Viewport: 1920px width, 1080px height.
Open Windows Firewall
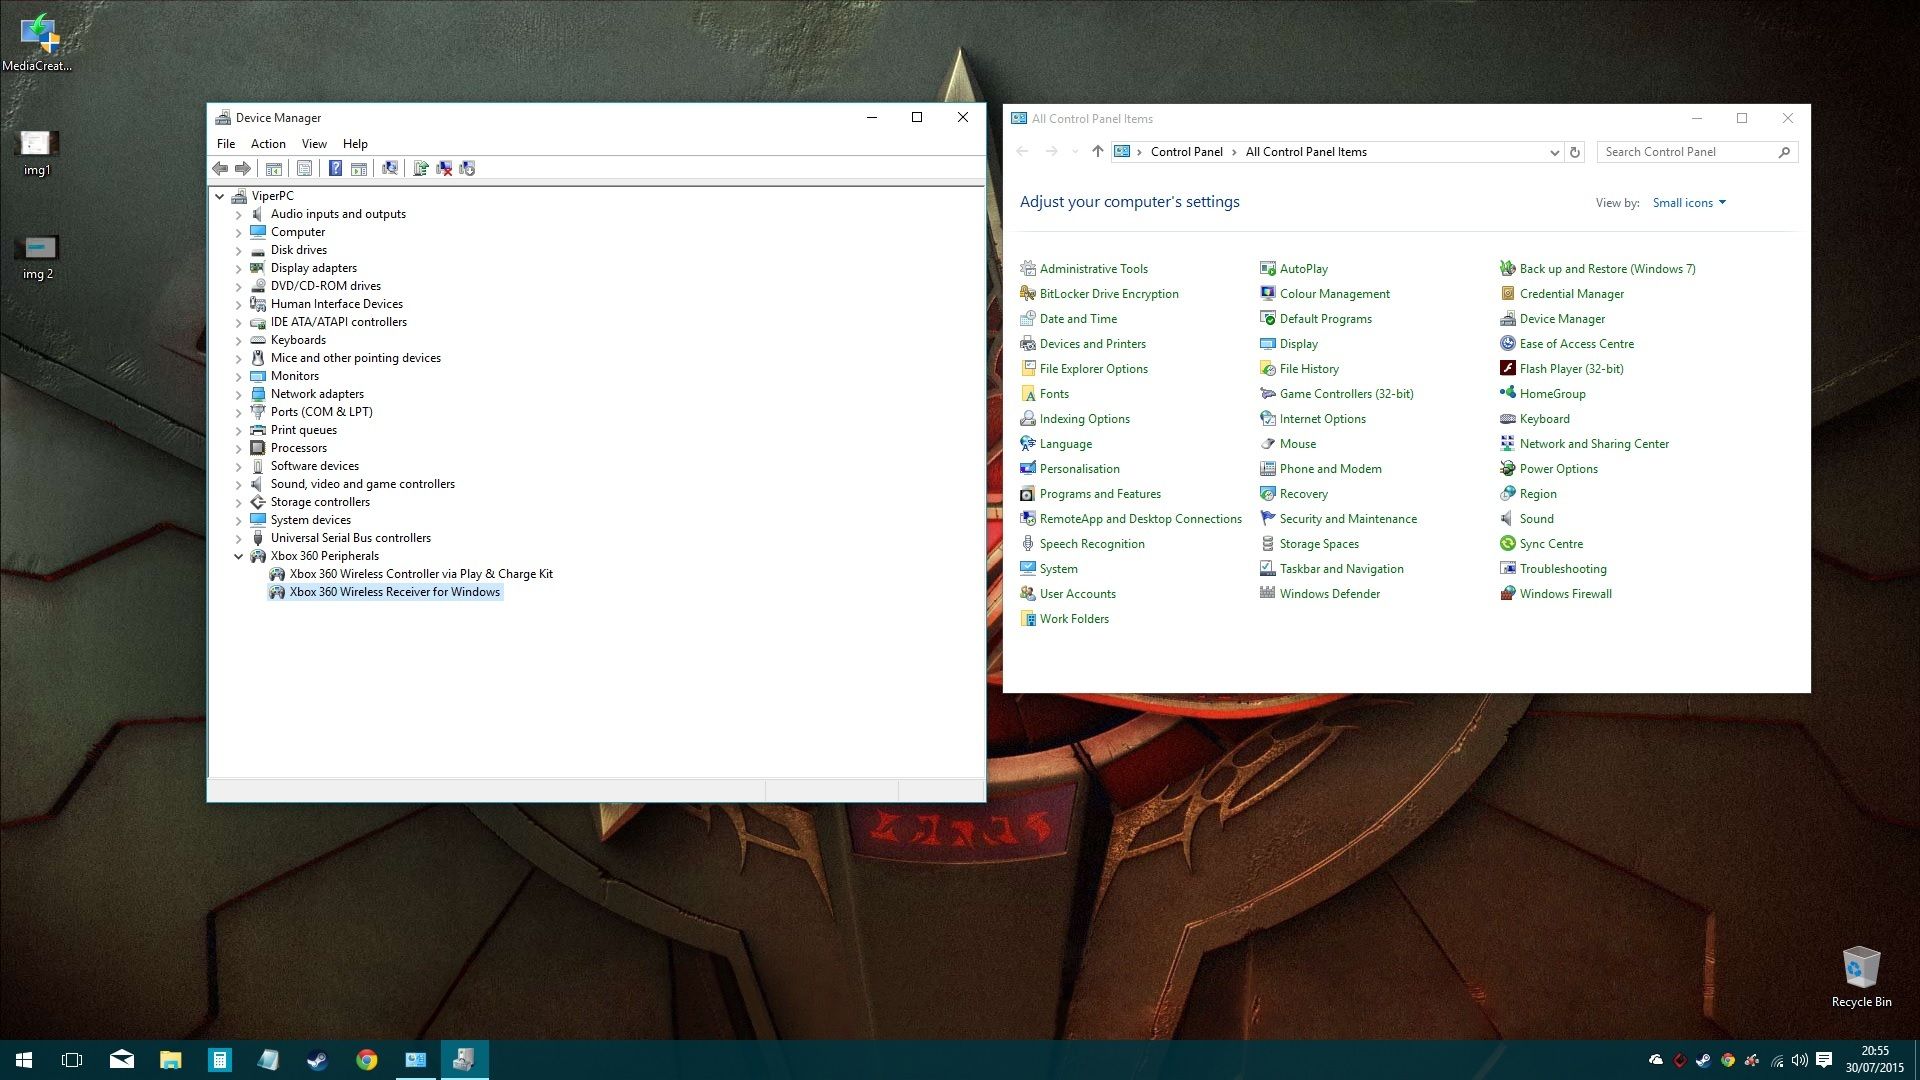coord(1556,594)
